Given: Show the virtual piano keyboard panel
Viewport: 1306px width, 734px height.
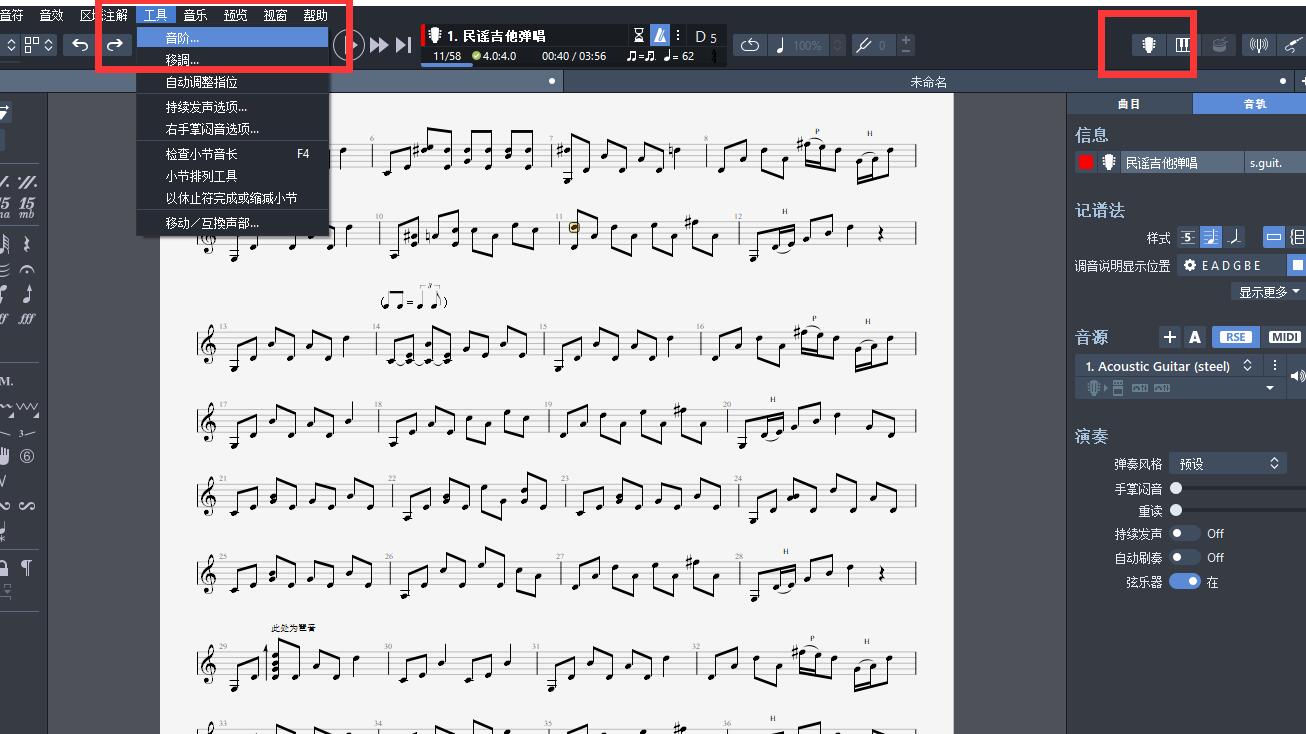Looking at the screenshot, I should click(x=1182, y=45).
